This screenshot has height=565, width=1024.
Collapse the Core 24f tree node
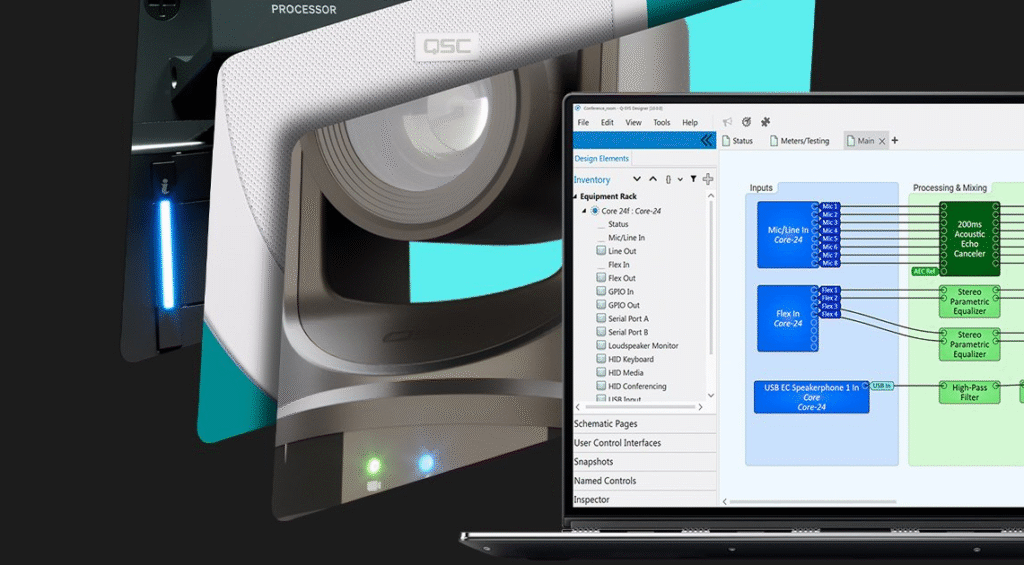click(x=585, y=211)
